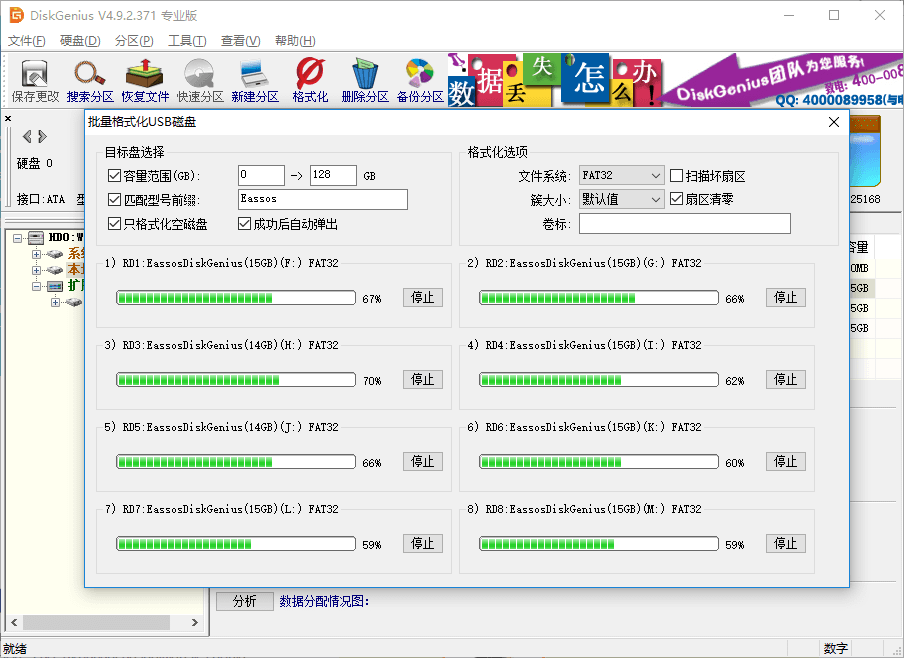Stop formatting RD1 drive F:

(x=423, y=298)
